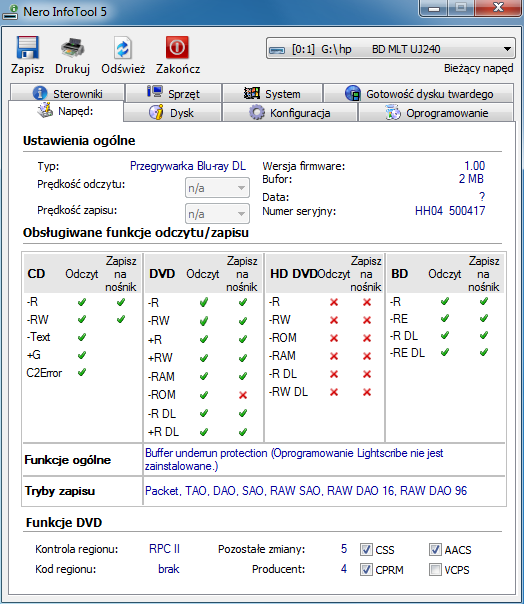Enable the VCPS checkbox
This screenshot has height=604, width=524.
pyautogui.click(x=435, y=569)
